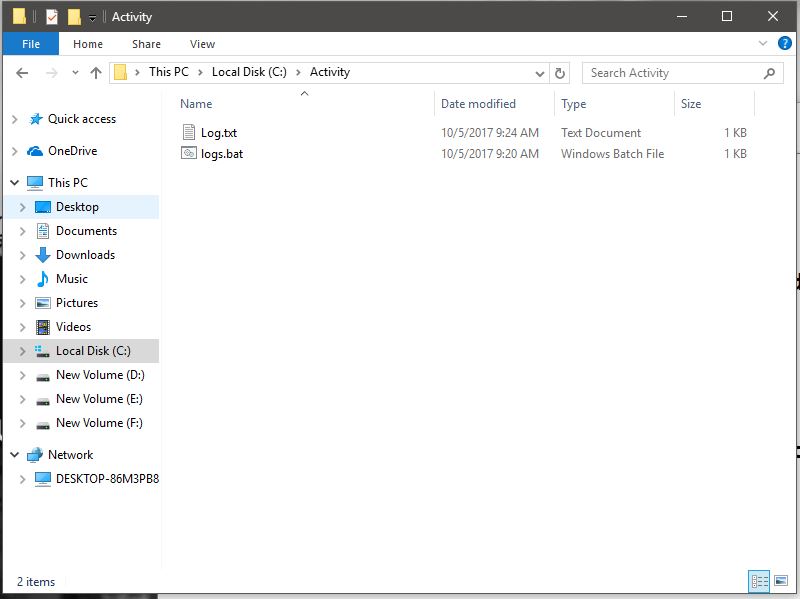Click Local Disk (C:) in the address bar
Screen dimensions: 800x599
(x=251, y=72)
